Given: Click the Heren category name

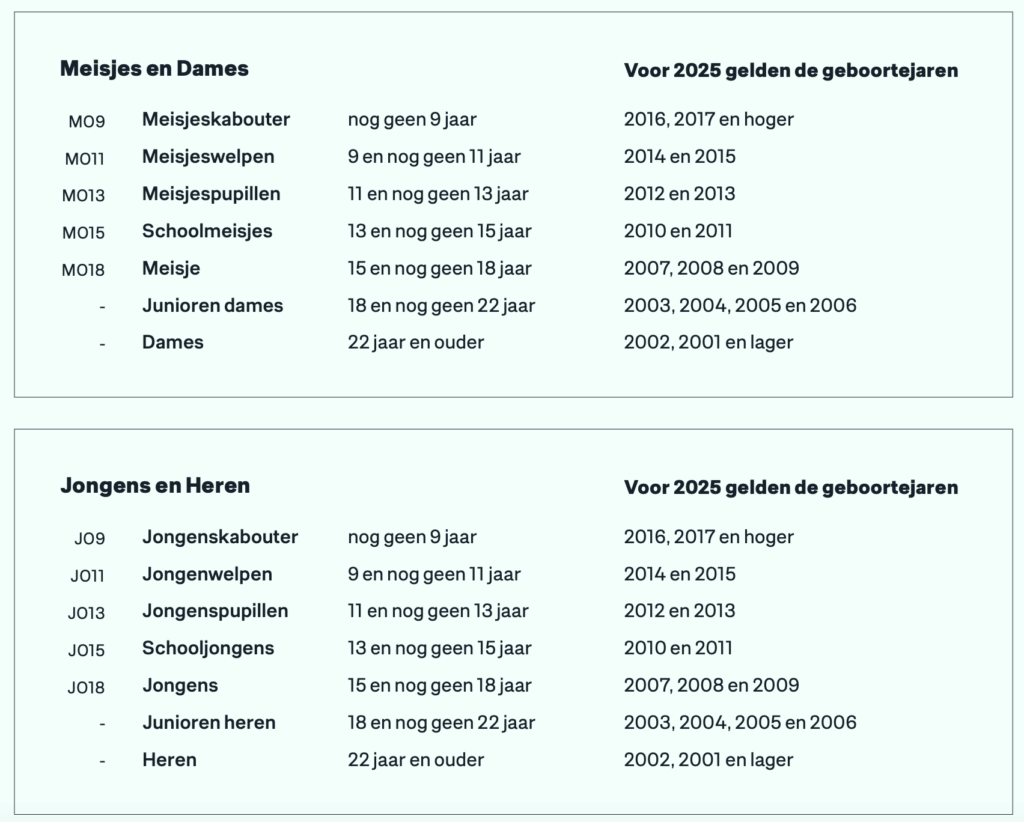Looking at the screenshot, I should point(169,760).
